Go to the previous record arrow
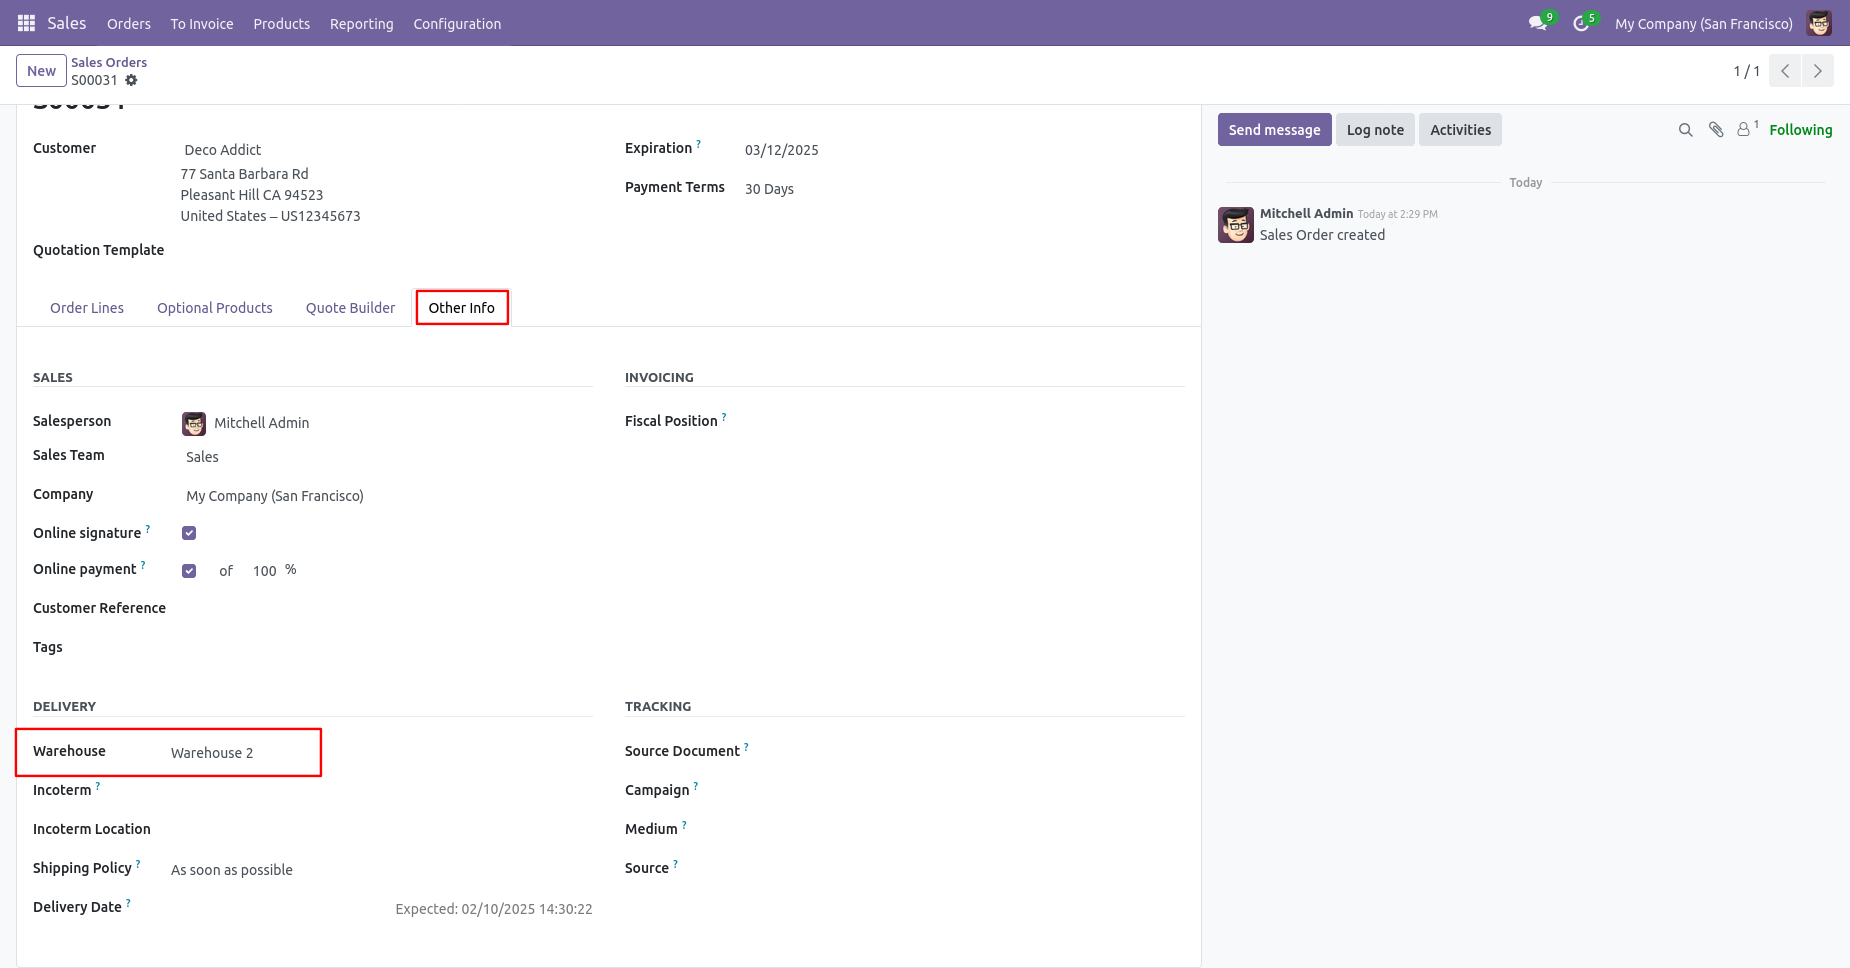 click(x=1785, y=71)
